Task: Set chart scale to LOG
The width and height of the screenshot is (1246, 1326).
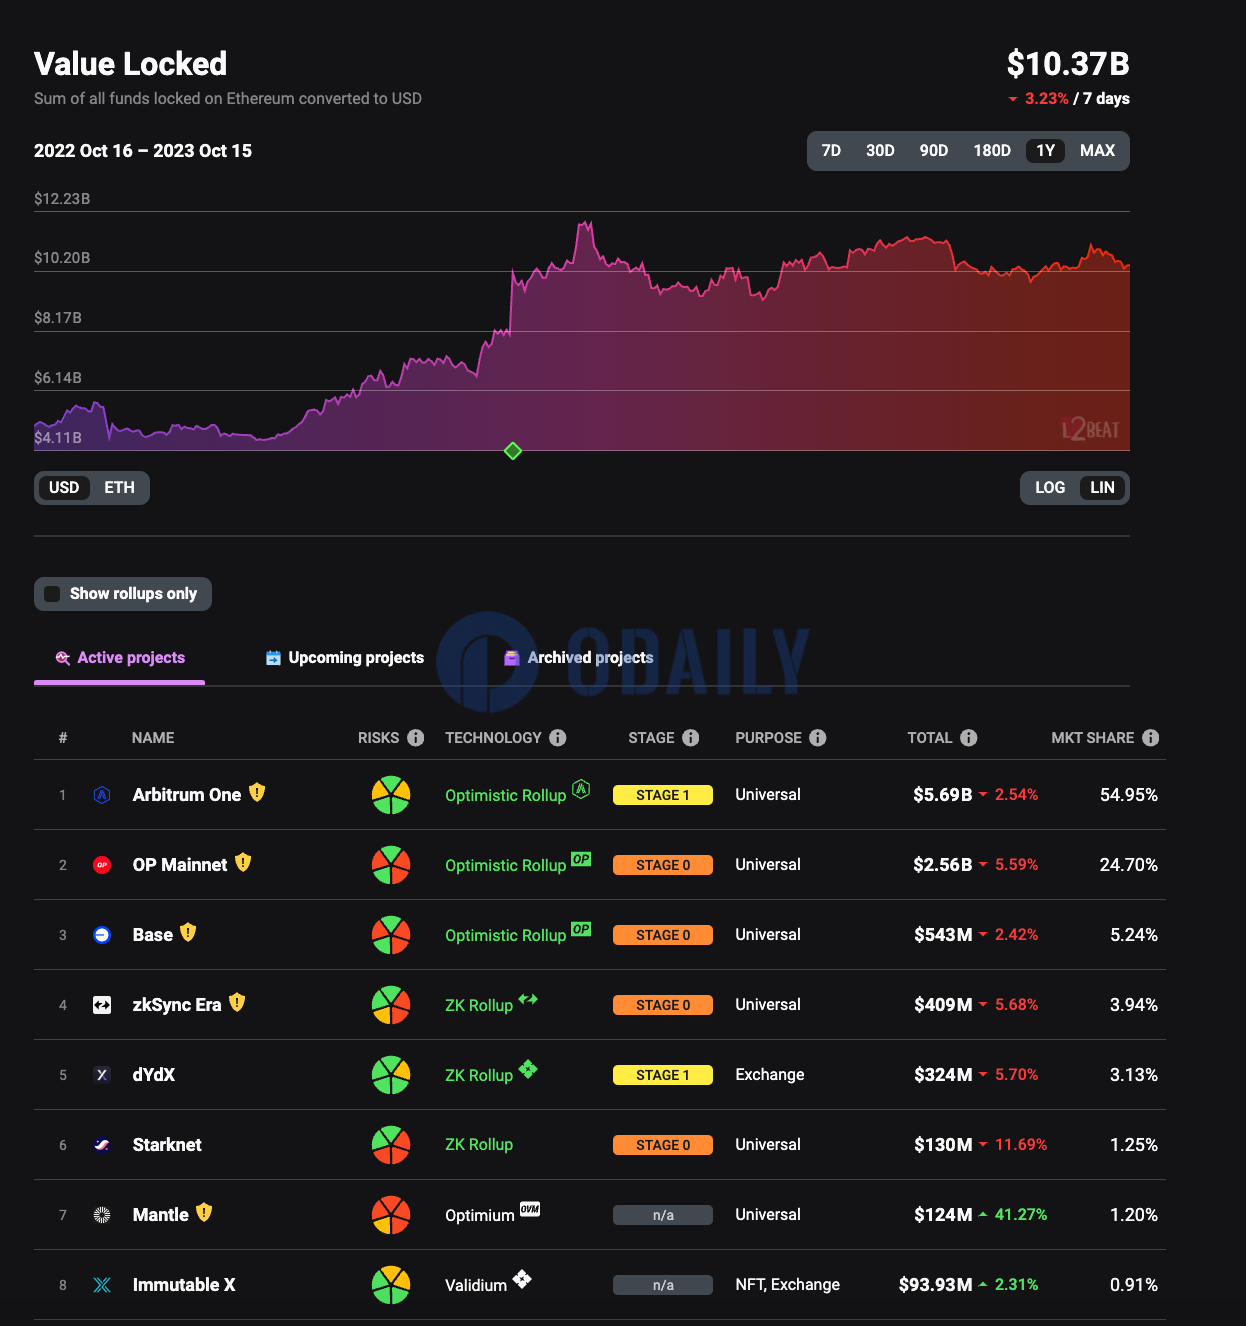Action: pos(1050,488)
